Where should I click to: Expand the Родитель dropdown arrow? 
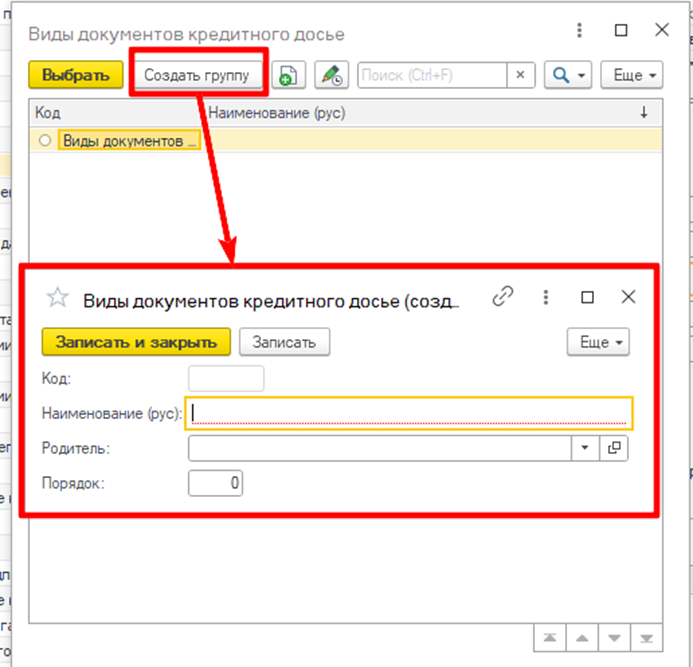(585, 448)
